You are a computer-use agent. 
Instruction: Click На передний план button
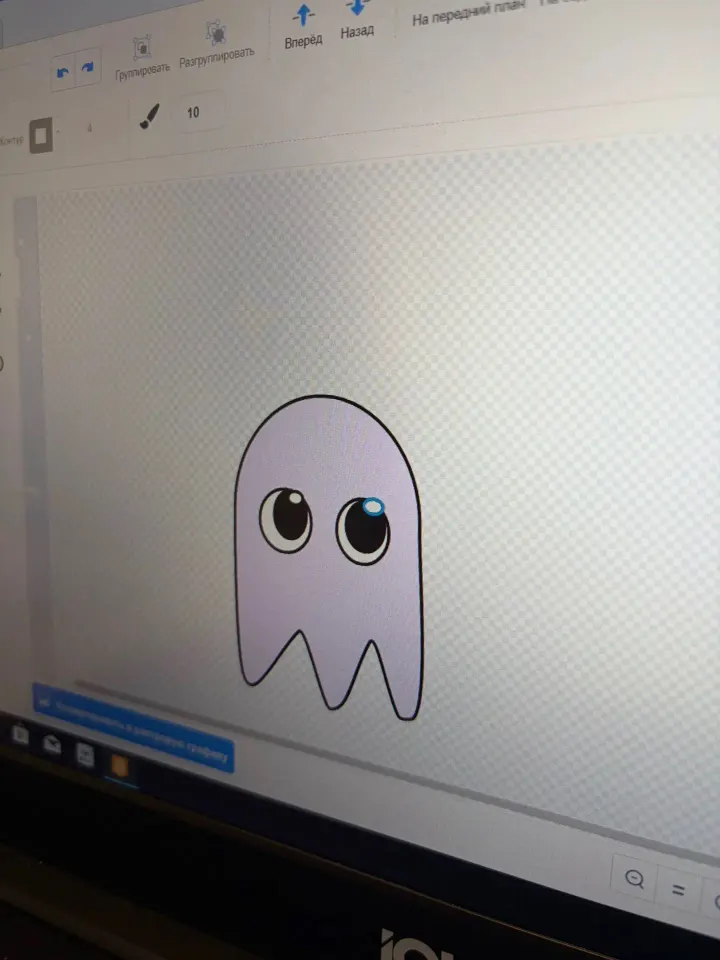pos(468,13)
